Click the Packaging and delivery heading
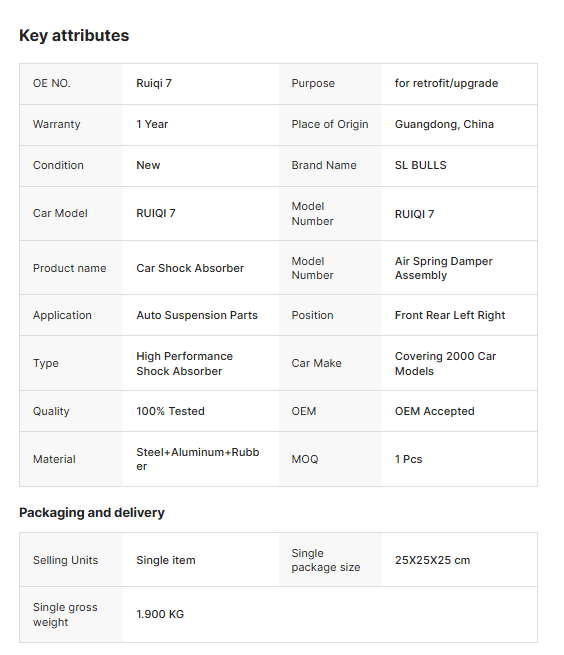Screen dimensions: 564x655 tap(92, 513)
